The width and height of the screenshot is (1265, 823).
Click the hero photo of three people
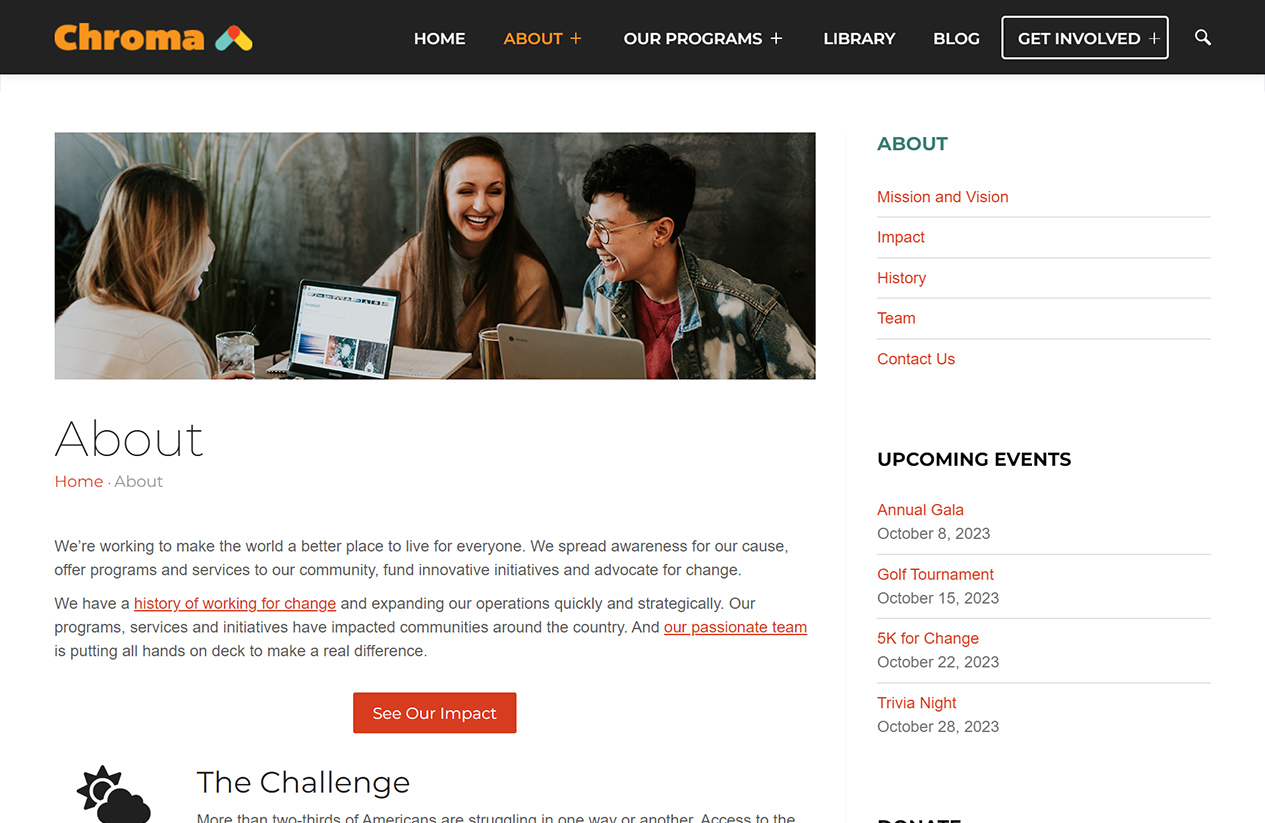click(x=435, y=256)
